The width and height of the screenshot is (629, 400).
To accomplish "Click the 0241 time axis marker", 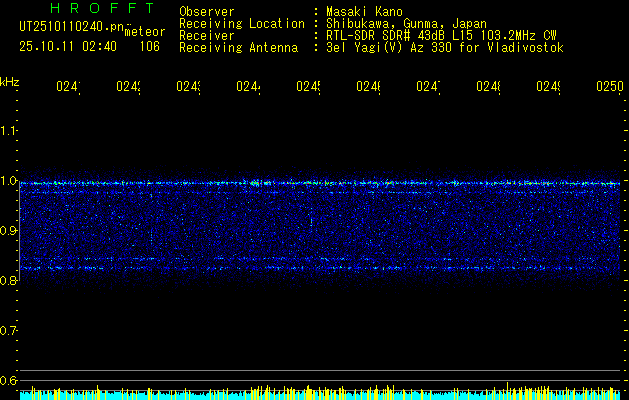I will [68, 87].
